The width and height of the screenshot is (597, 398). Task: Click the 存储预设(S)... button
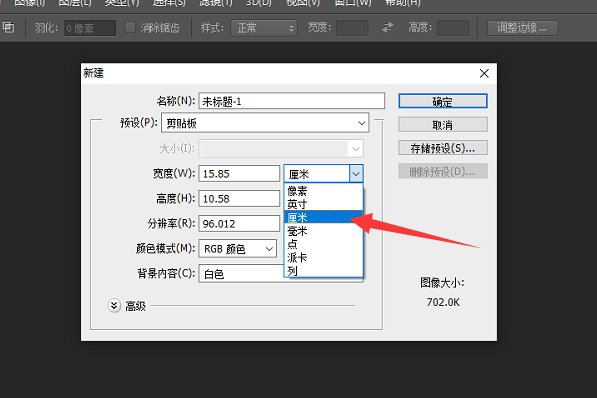(443, 148)
